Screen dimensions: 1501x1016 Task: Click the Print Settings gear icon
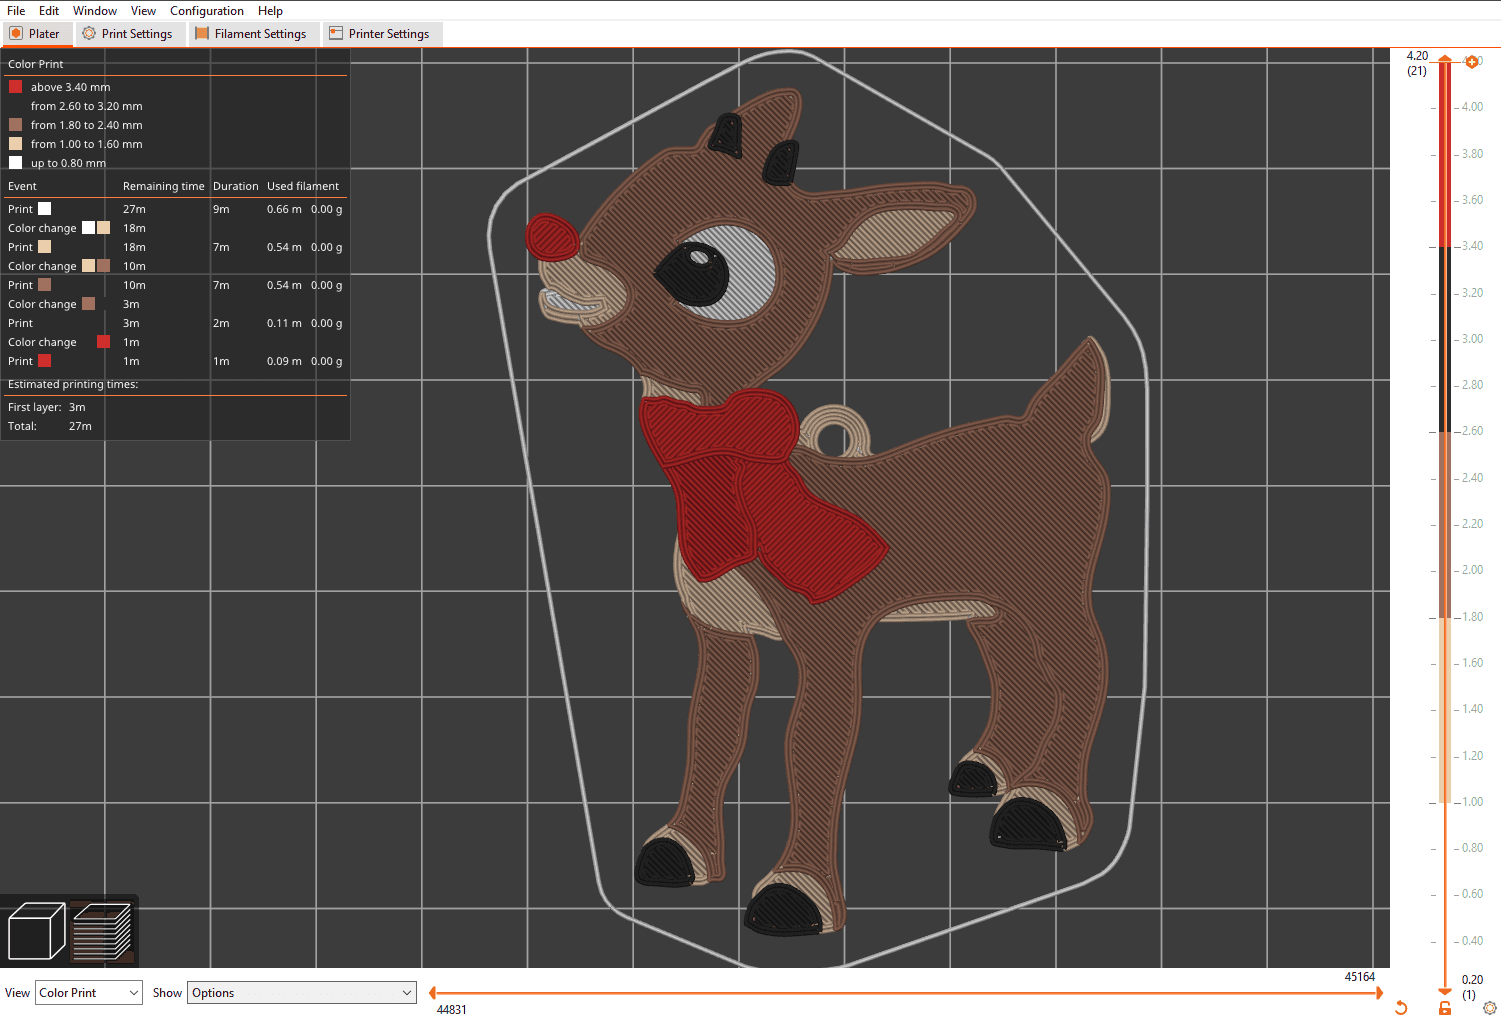[x=89, y=33]
